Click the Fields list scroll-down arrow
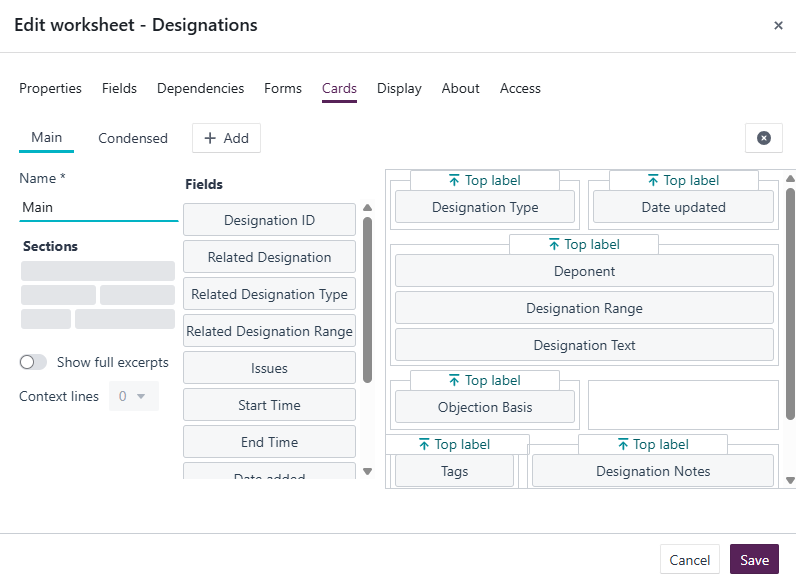This screenshot has height=581, width=796. [368, 471]
